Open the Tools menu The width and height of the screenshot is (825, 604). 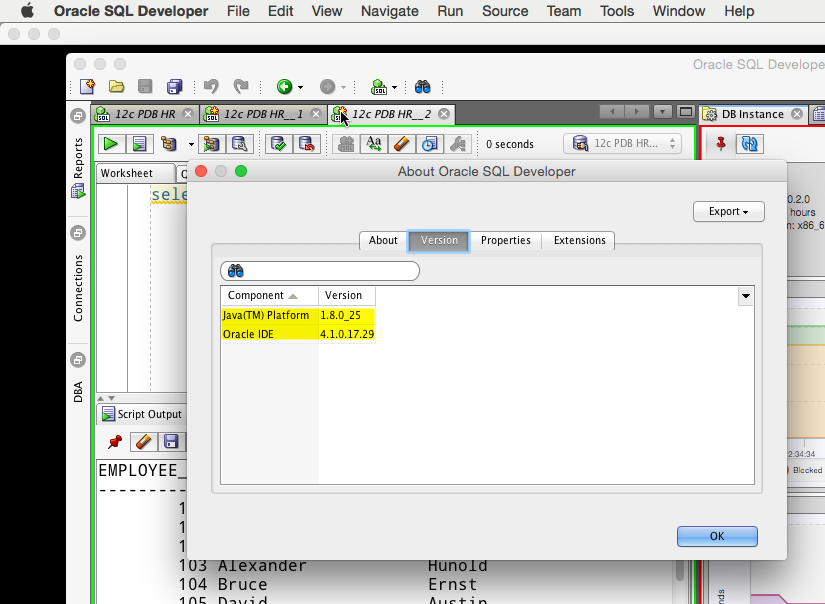click(x=617, y=11)
